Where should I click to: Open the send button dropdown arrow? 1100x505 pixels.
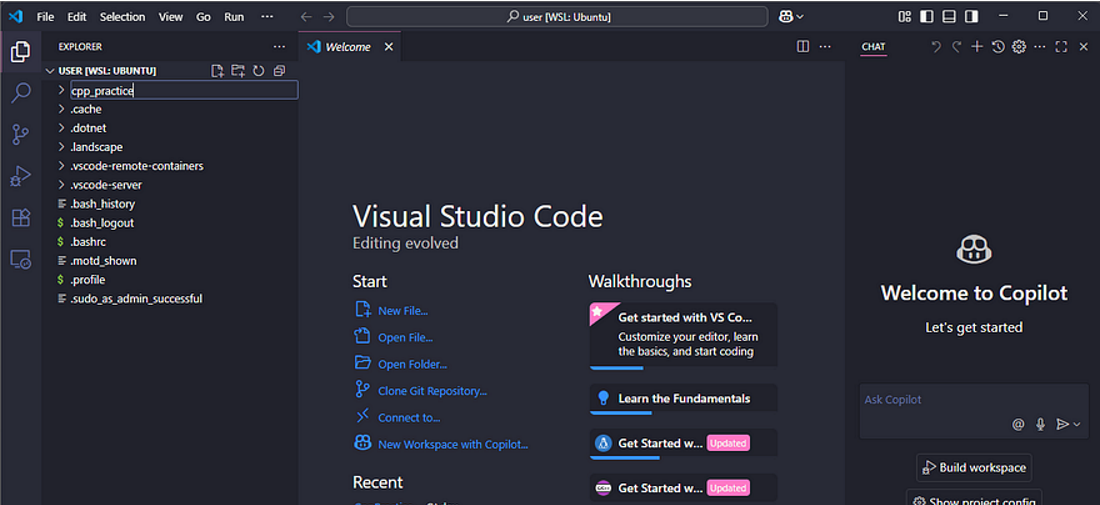pos(1077,424)
